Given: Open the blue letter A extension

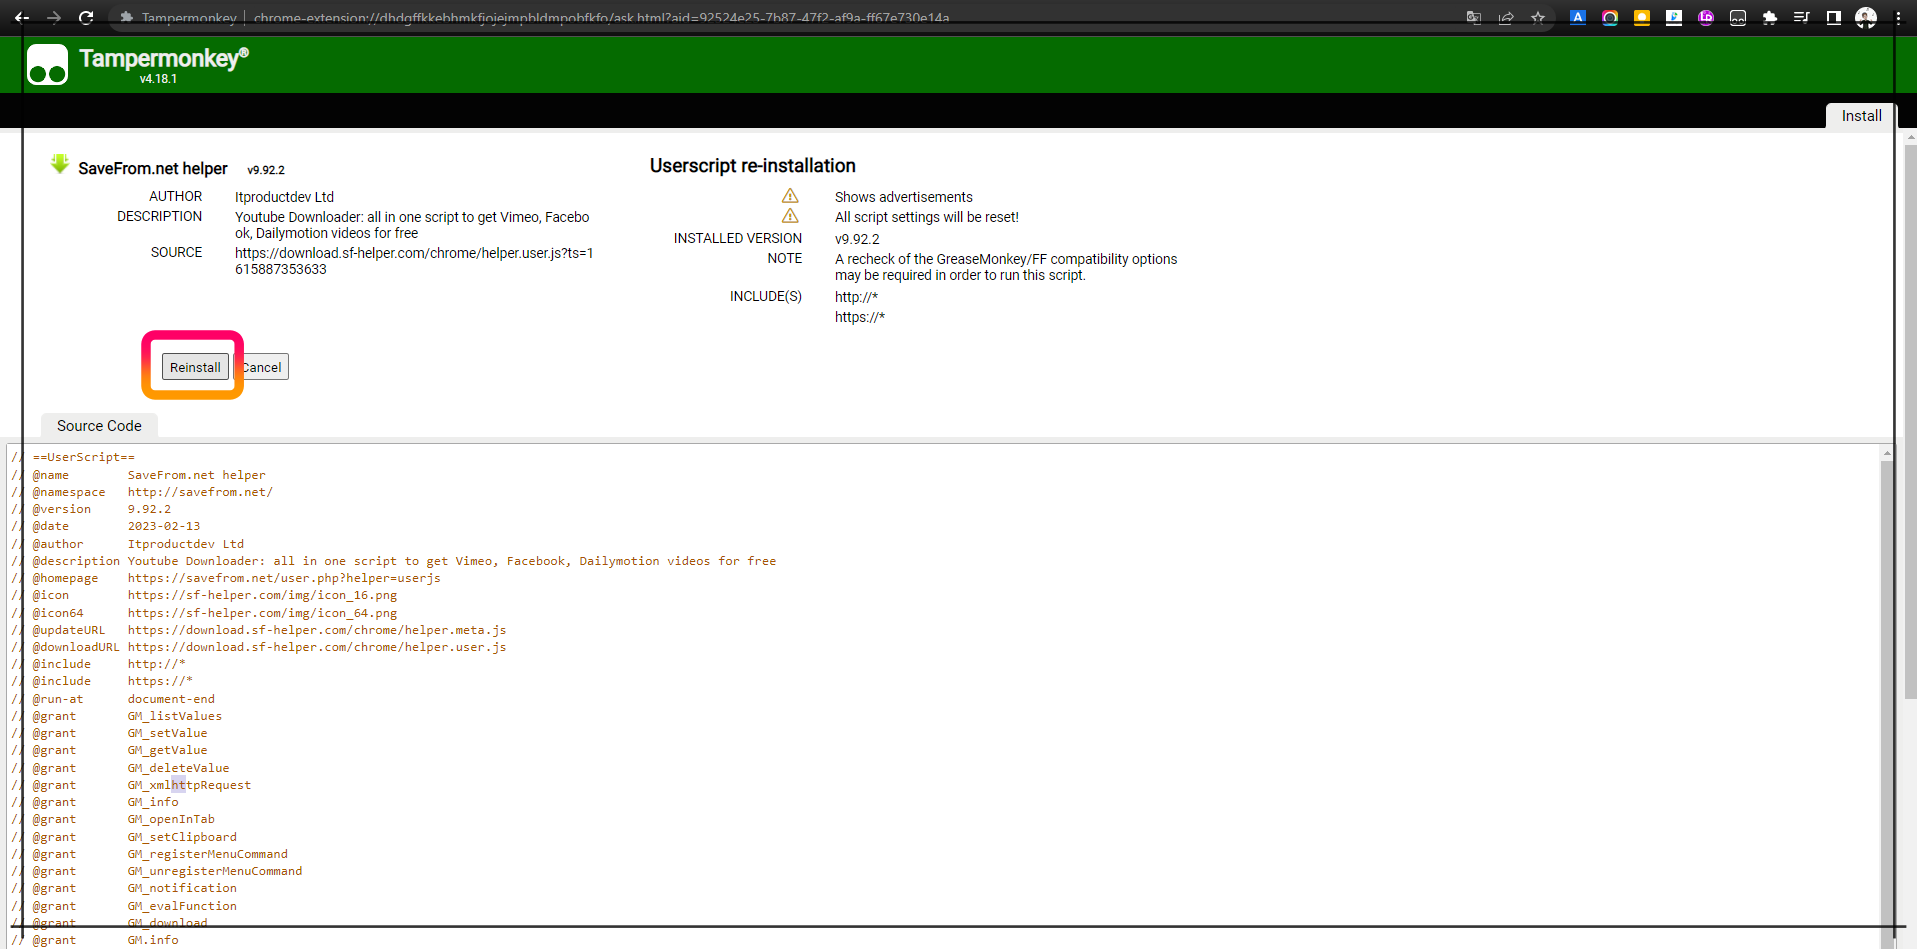Looking at the screenshot, I should tap(1578, 17).
